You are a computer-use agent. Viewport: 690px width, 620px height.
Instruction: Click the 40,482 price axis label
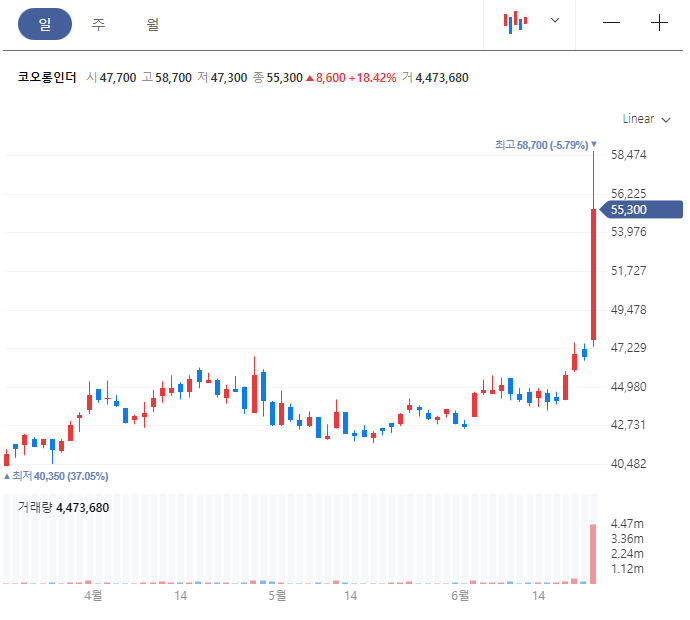[x=628, y=464]
